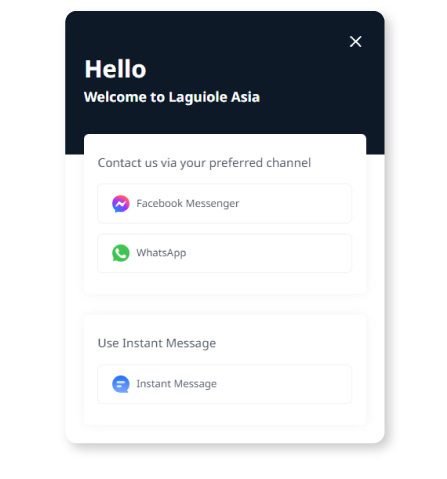The width and height of the screenshot is (447, 479).
Task: Click the green WhatsApp phone icon
Action: click(121, 253)
